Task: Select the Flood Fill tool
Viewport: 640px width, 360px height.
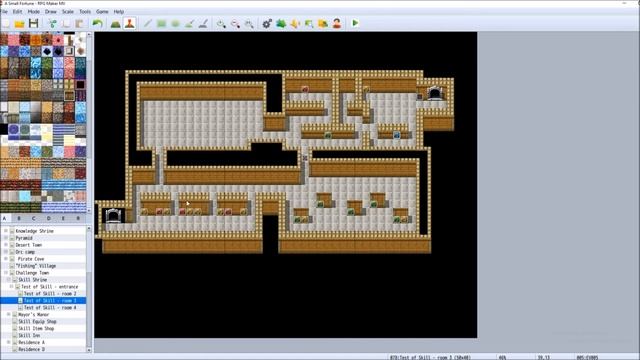Action: (189, 23)
